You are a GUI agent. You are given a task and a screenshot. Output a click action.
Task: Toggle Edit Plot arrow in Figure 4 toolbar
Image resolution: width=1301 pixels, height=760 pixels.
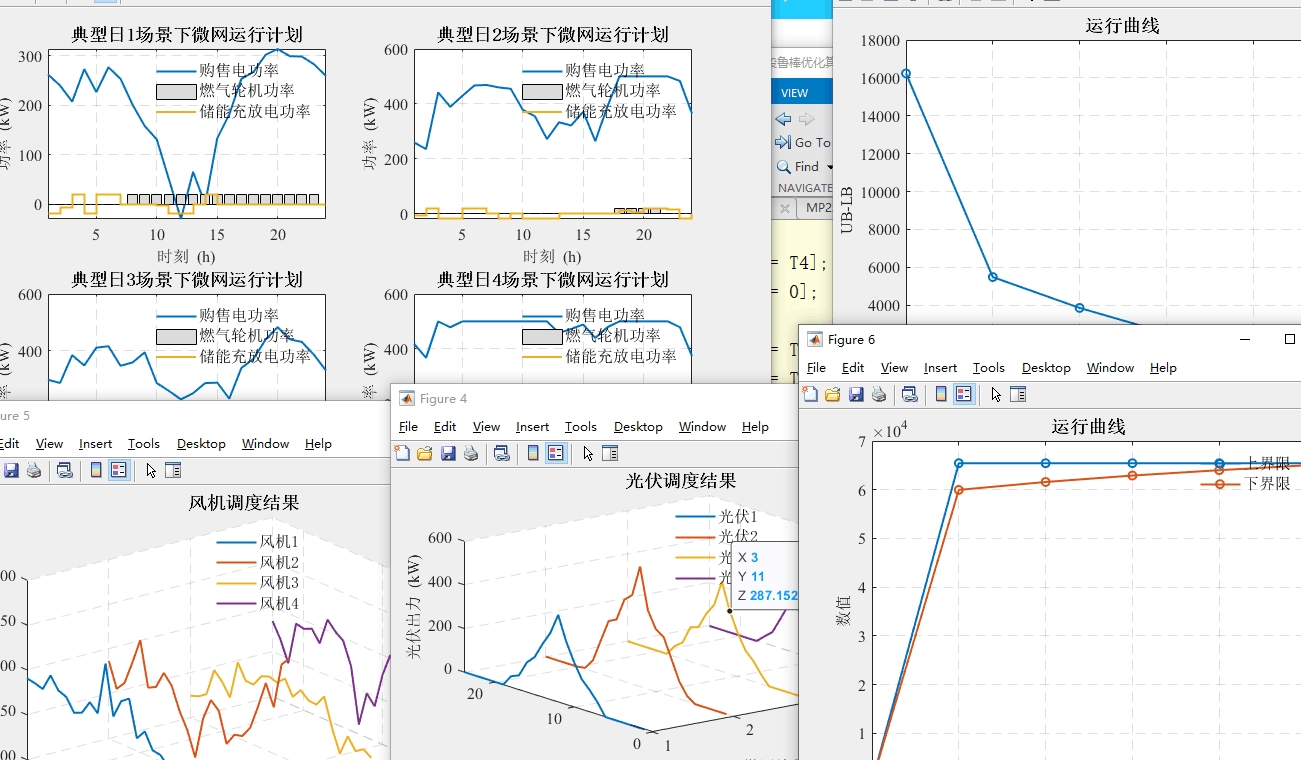[x=588, y=453]
